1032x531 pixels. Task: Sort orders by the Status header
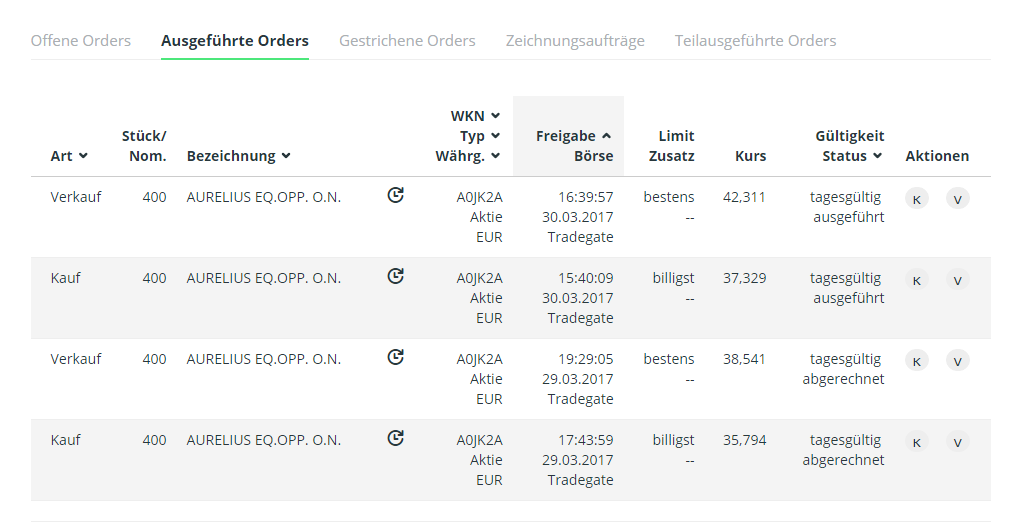click(x=852, y=156)
